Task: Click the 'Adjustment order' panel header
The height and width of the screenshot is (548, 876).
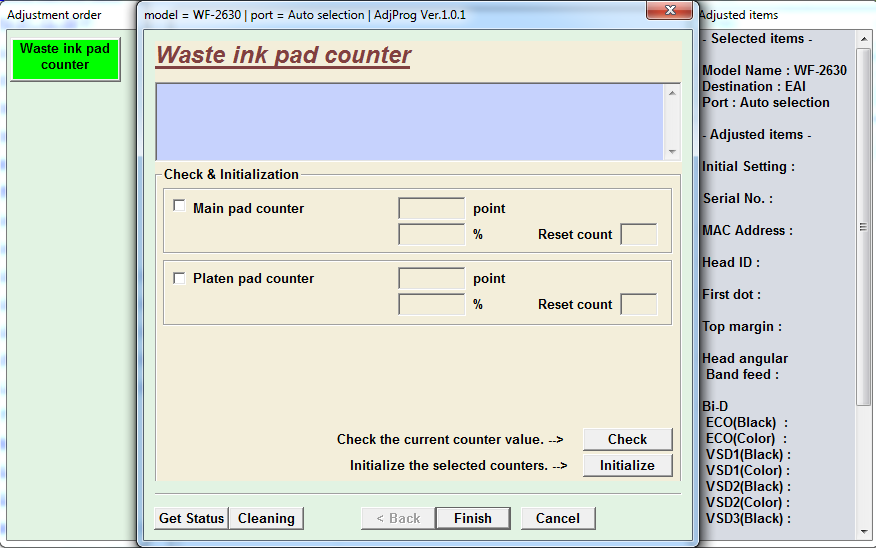Action: (x=54, y=15)
